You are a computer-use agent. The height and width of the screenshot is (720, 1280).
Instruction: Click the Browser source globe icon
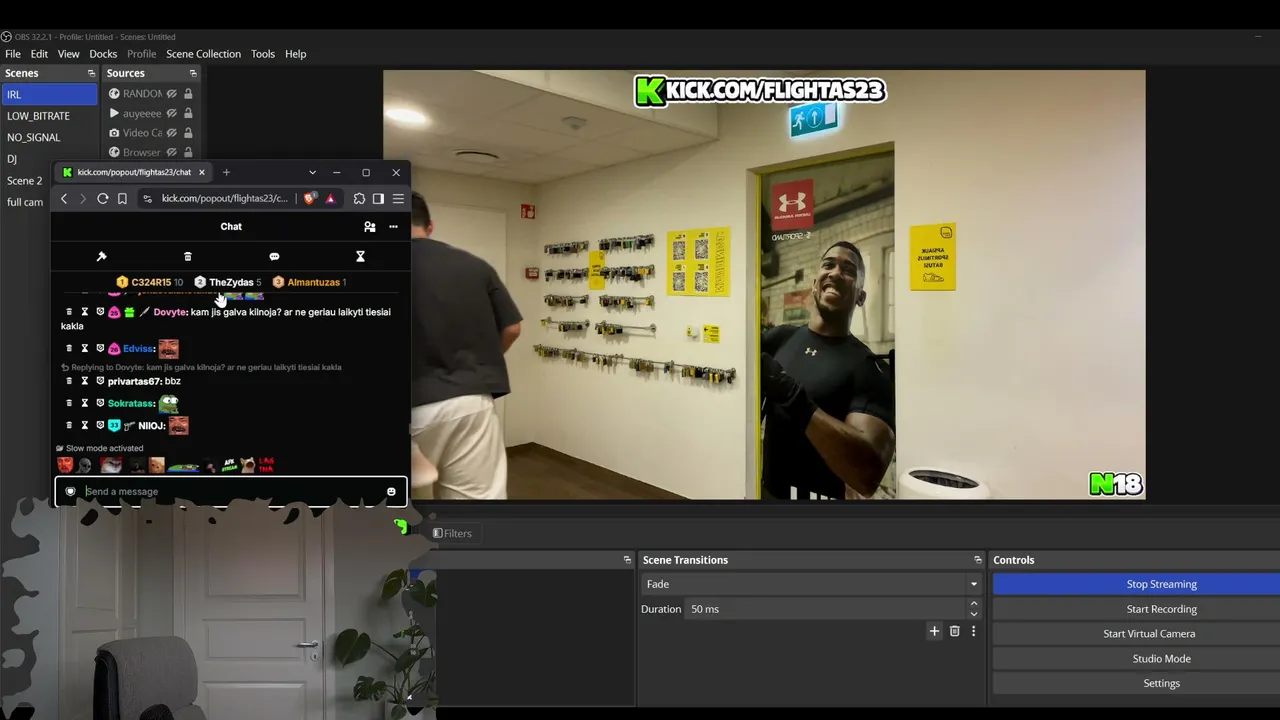114,152
